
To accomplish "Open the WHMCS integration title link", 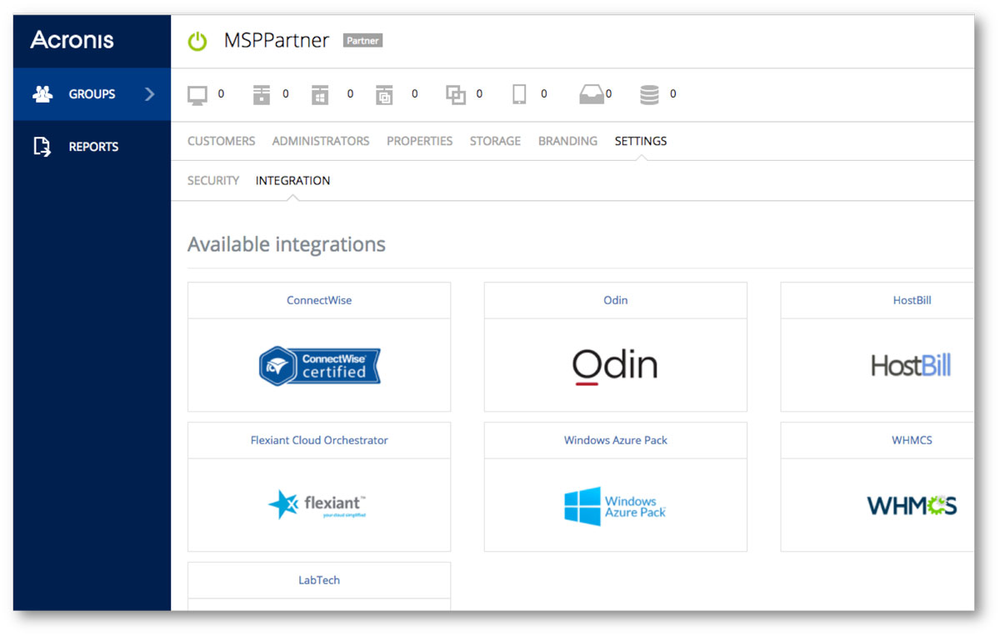I will [x=912, y=440].
